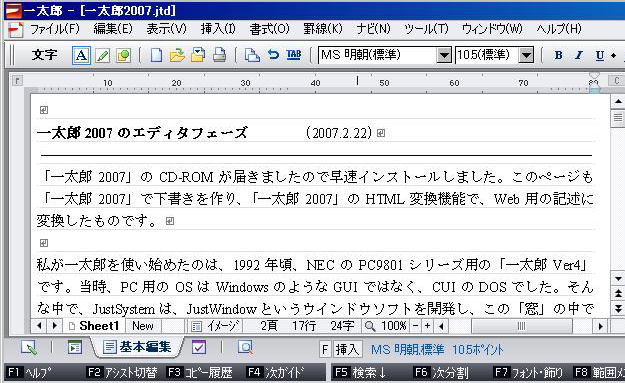Screen dimensions: 625x383
Task: Open the 書式(O) menu
Action: point(269,29)
